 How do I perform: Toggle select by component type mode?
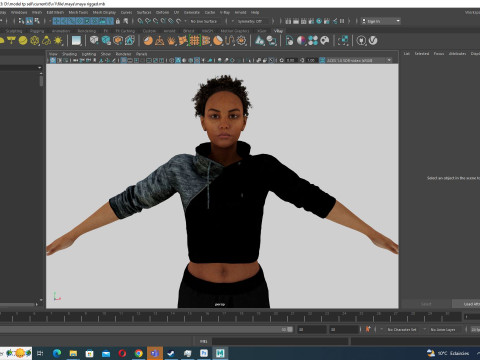click(37, 21)
